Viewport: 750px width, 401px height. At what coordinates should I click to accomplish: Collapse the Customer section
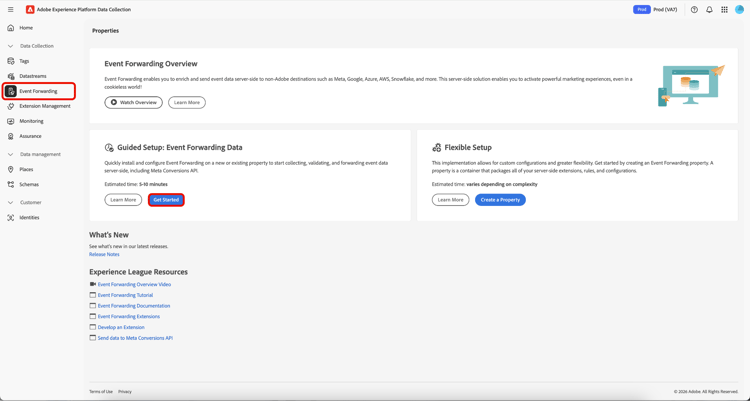[x=11, y=202]
